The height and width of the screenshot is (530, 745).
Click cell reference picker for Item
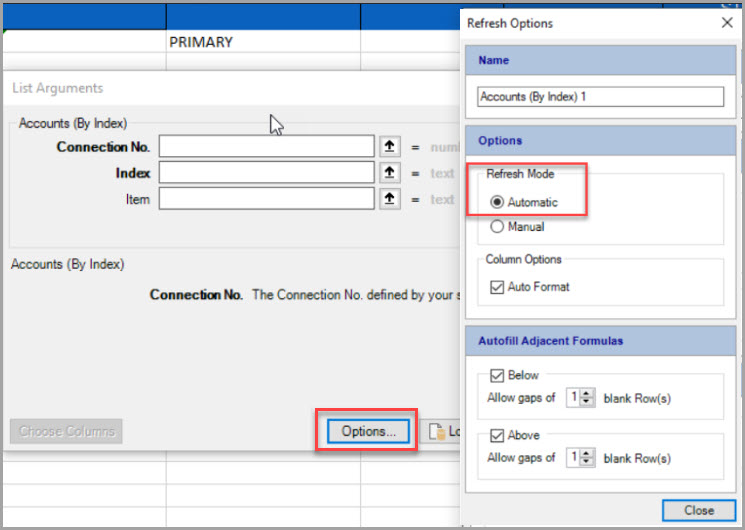point(391,199)
